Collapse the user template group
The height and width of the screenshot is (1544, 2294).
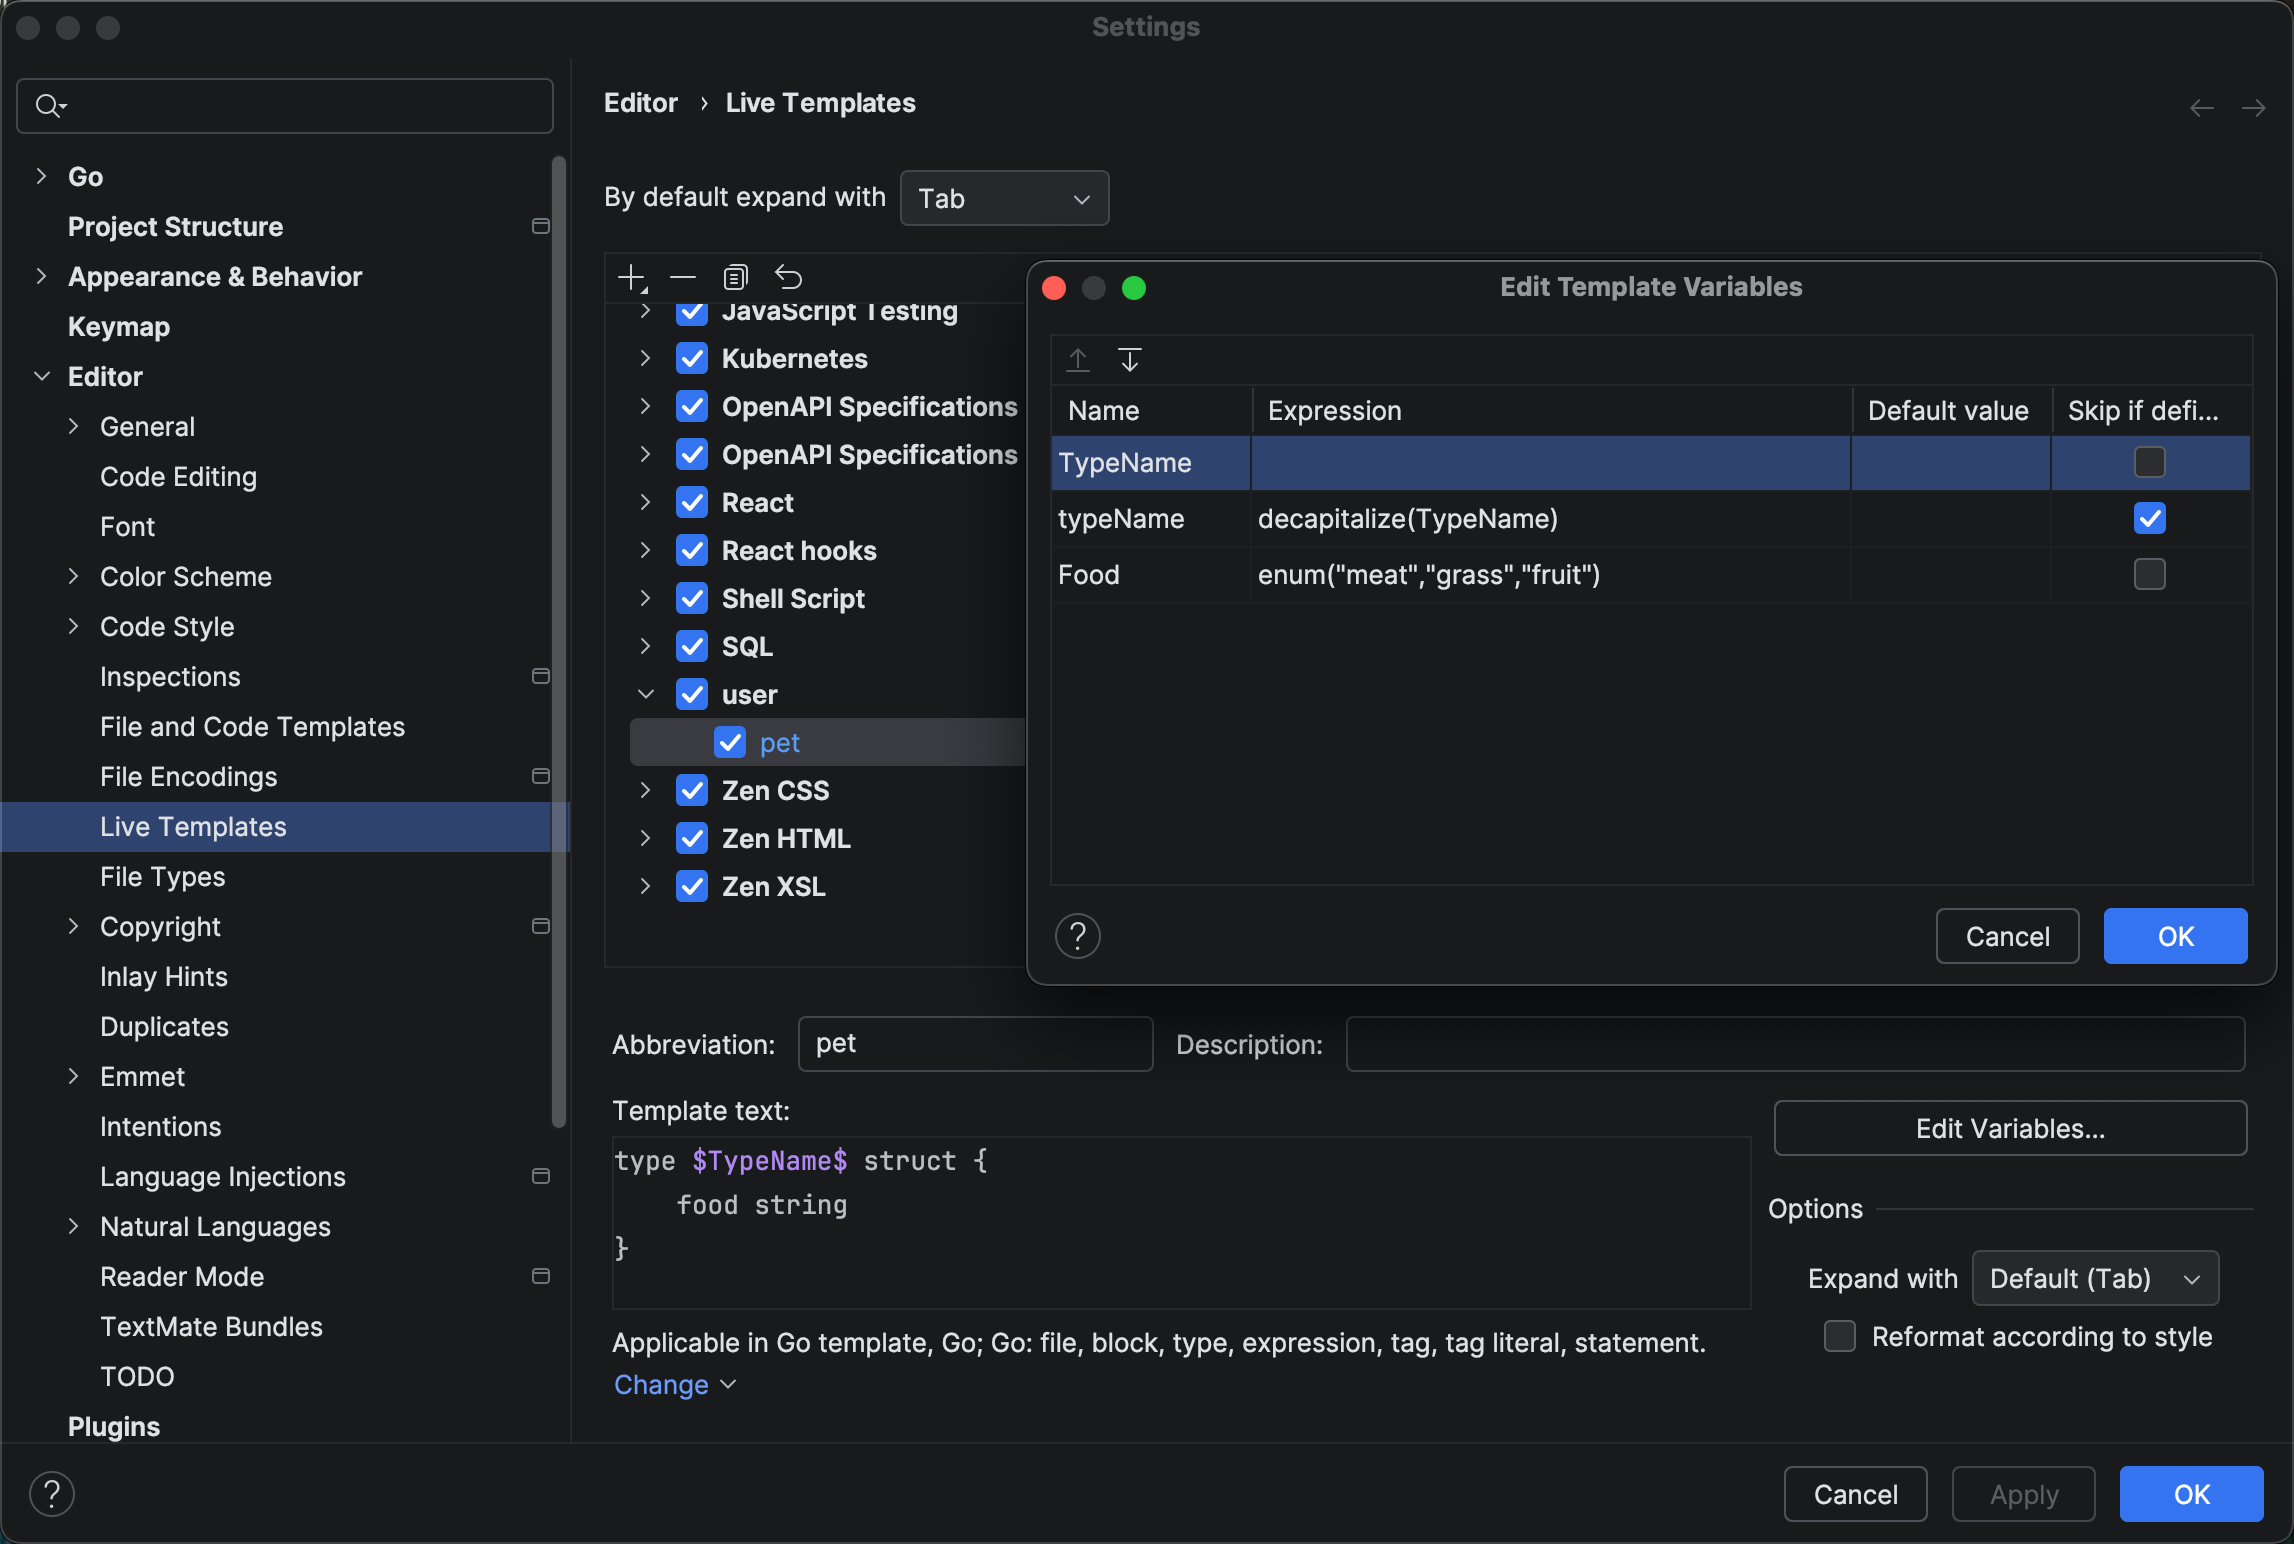(x=646, y=694)
